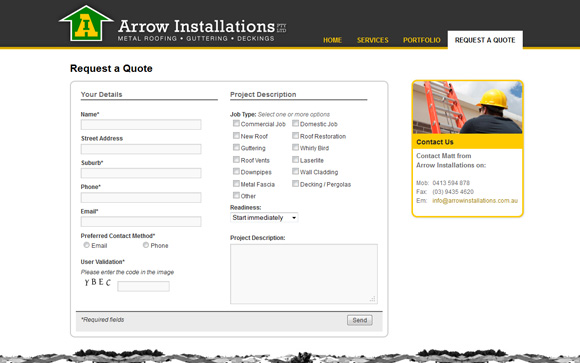Select the REQUEST A QUOTE tab
Screen dimensions: 580x363
pos(485,40)
